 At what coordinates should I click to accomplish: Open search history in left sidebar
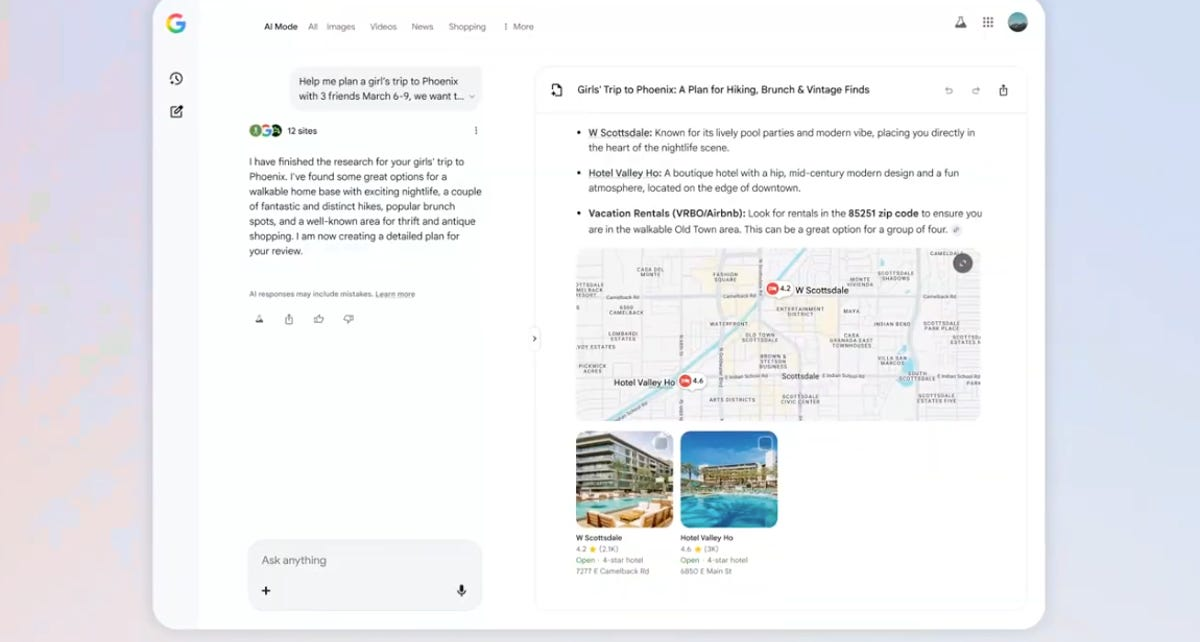(x=176, y=79)
